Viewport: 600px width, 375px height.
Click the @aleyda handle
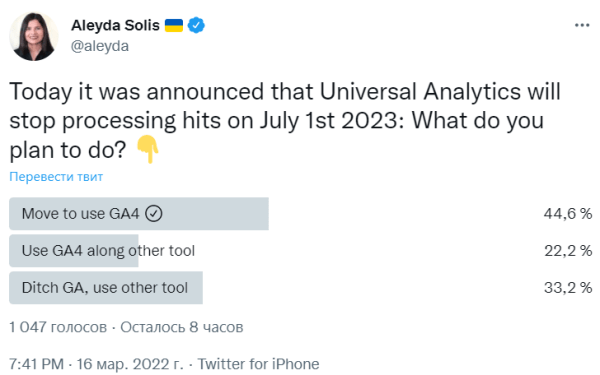click(100, 46)
